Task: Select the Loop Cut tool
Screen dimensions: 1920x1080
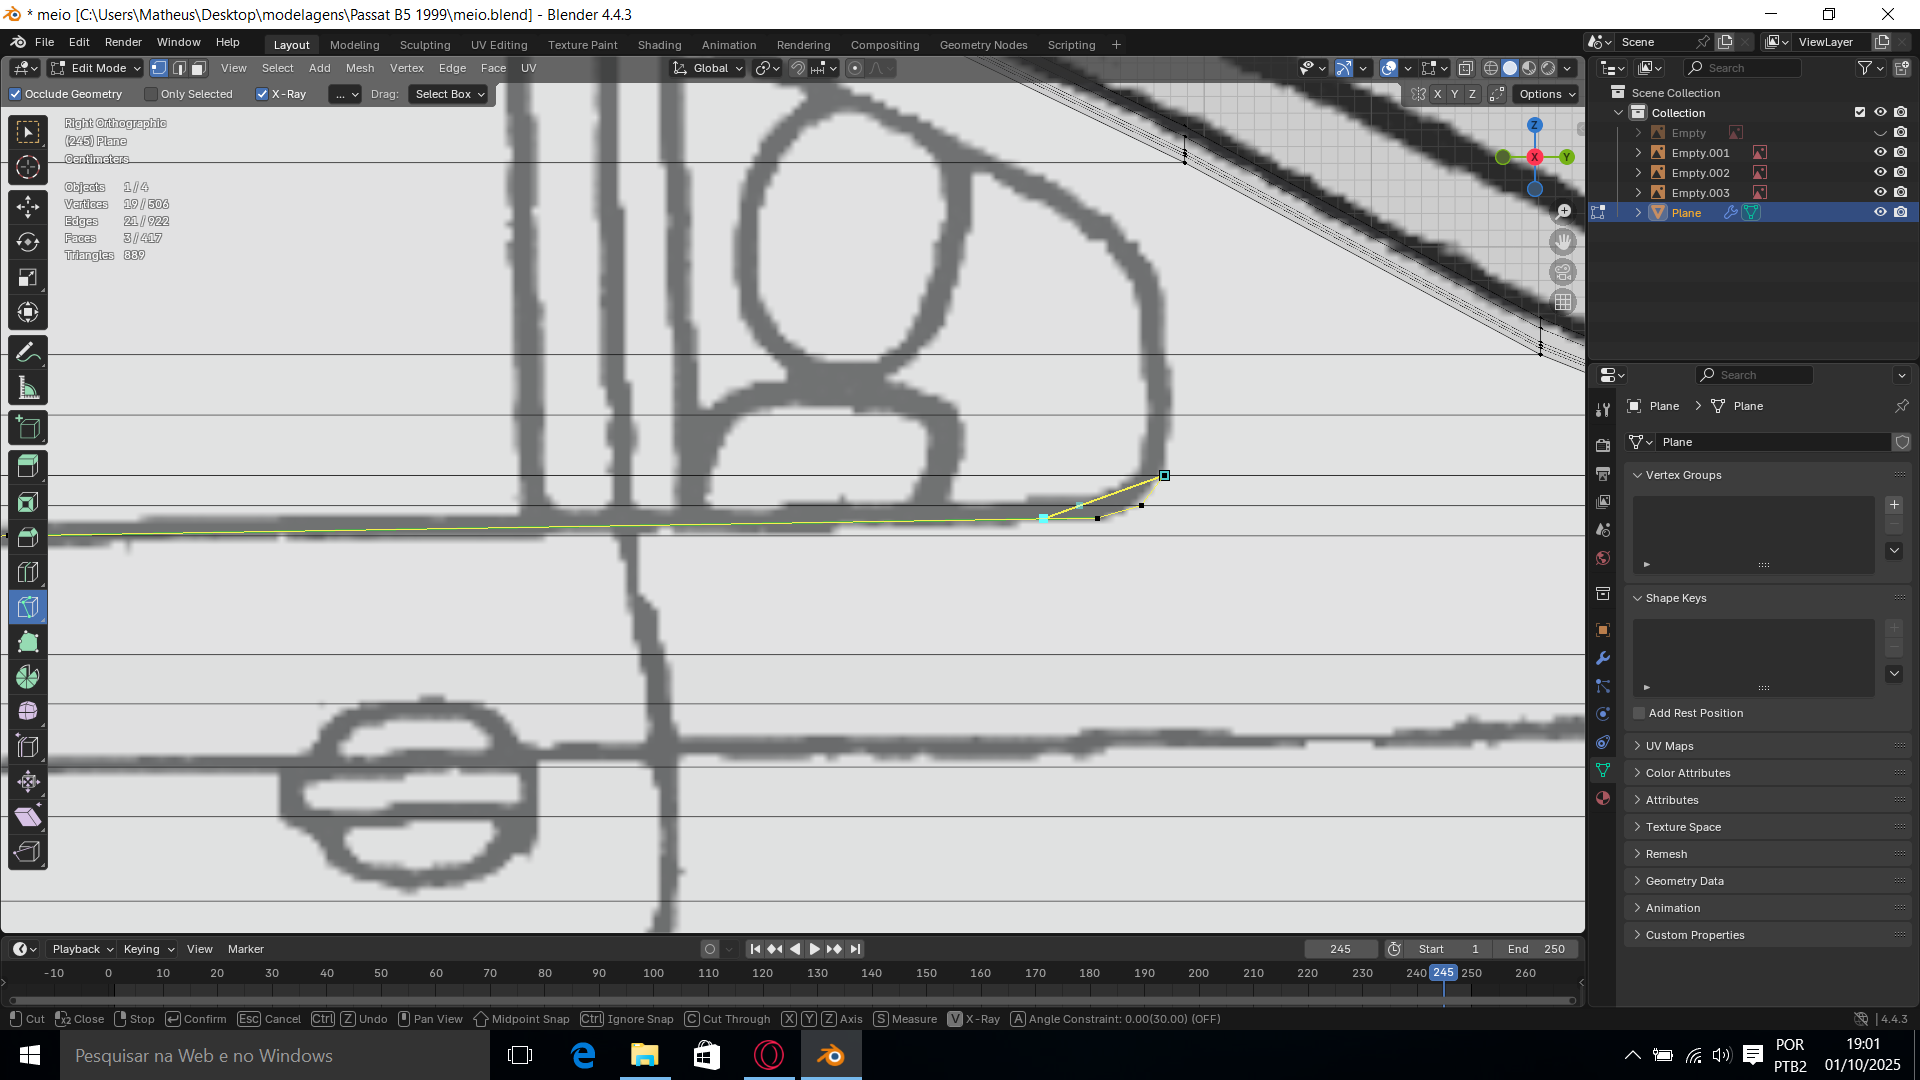Action: (x=28, y=572)
